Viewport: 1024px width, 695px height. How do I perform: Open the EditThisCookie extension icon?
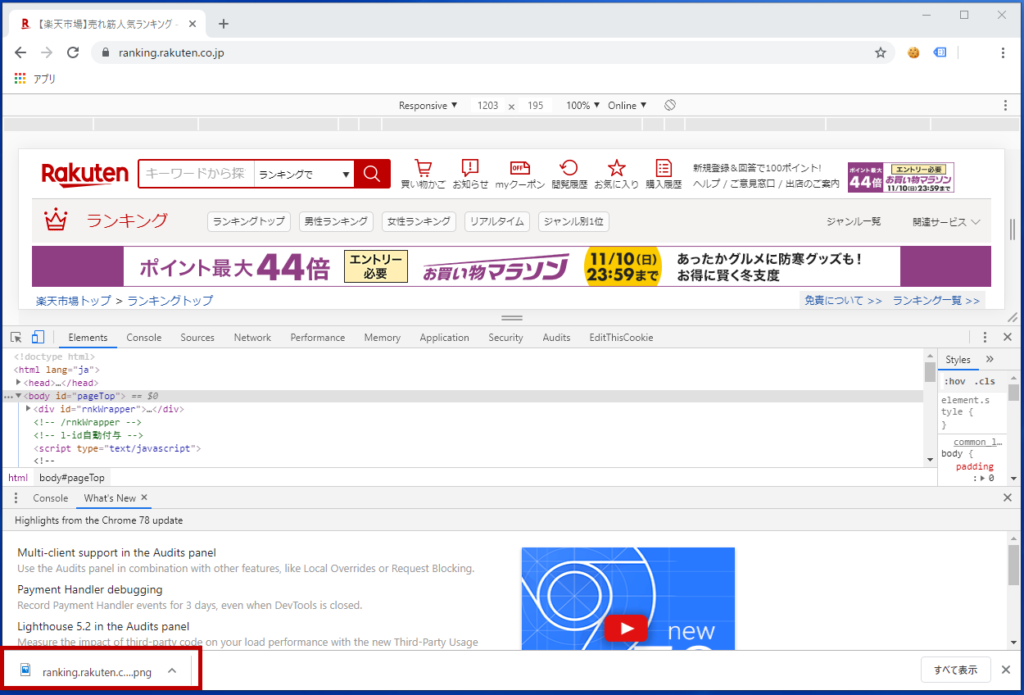(x=913, y=53)
